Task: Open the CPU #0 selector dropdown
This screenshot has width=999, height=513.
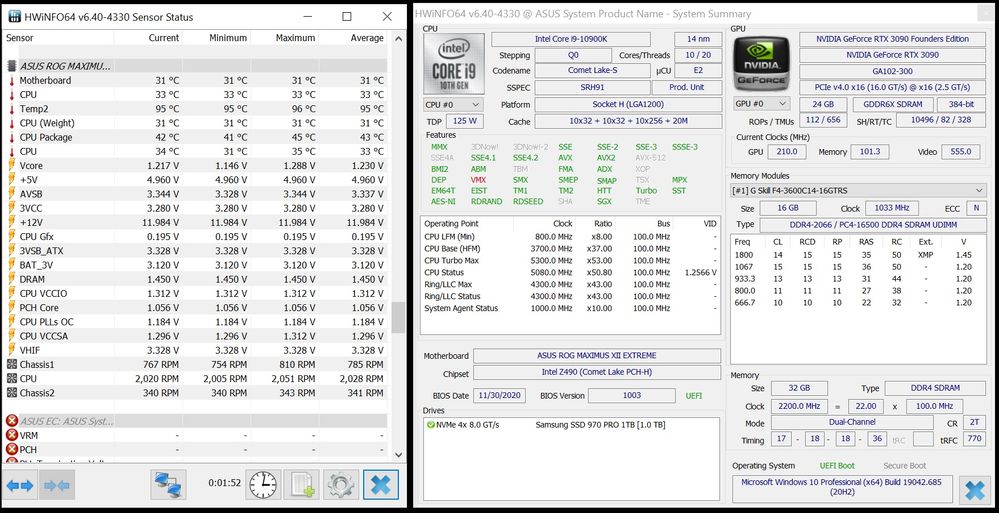Action: point(452,104)
